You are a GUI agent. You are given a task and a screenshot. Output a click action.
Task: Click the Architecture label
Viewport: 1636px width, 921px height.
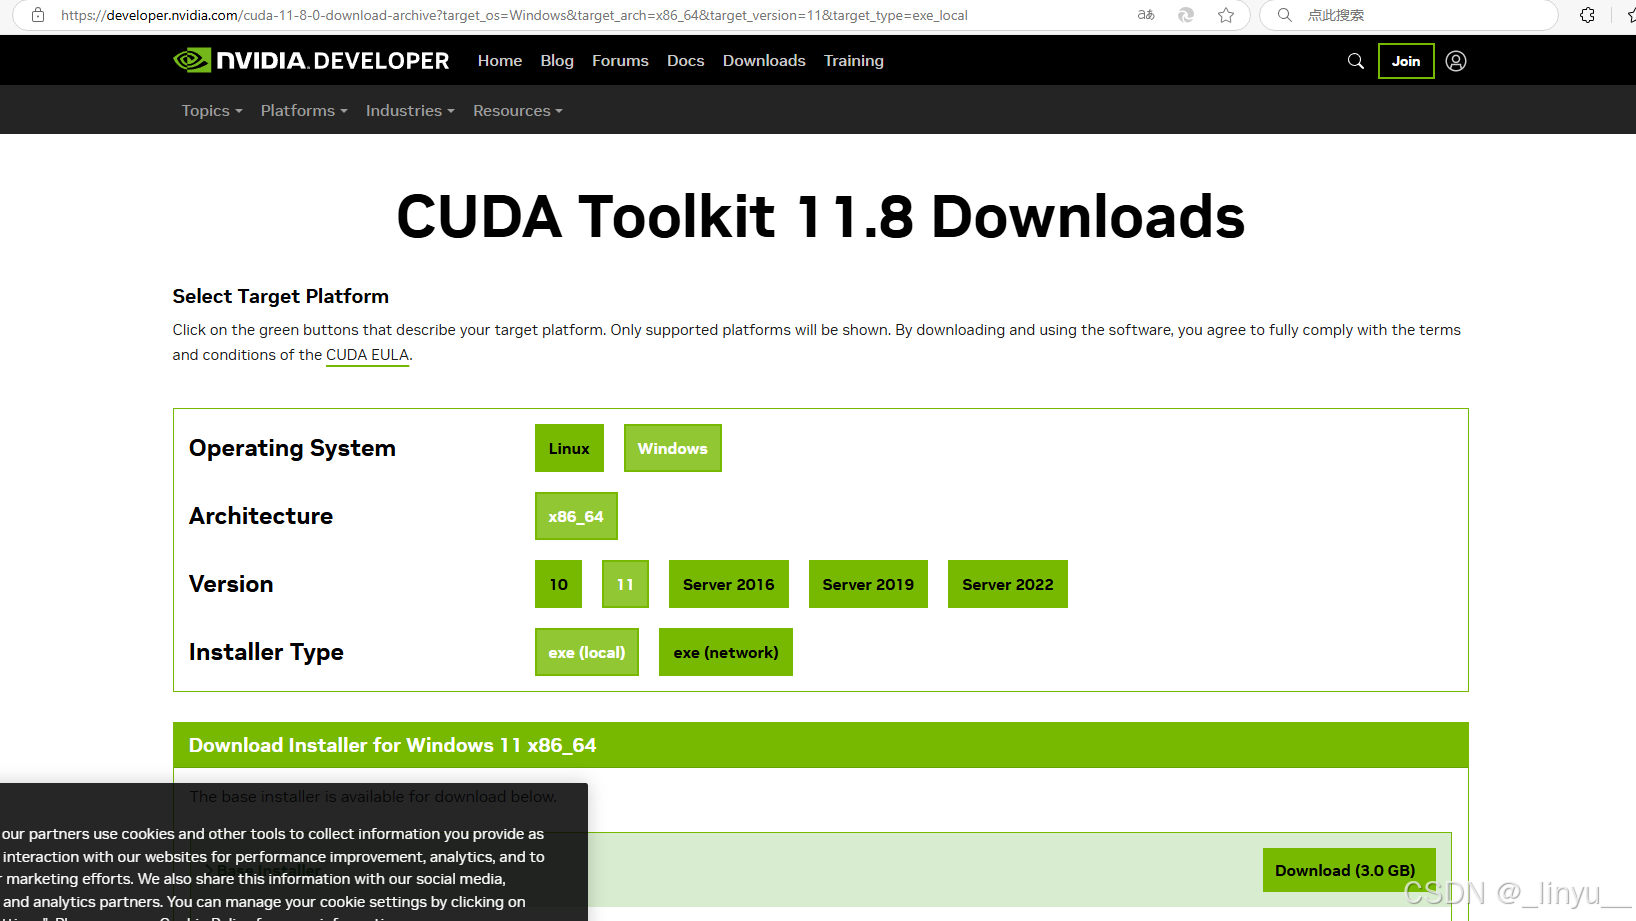point(261,516)
